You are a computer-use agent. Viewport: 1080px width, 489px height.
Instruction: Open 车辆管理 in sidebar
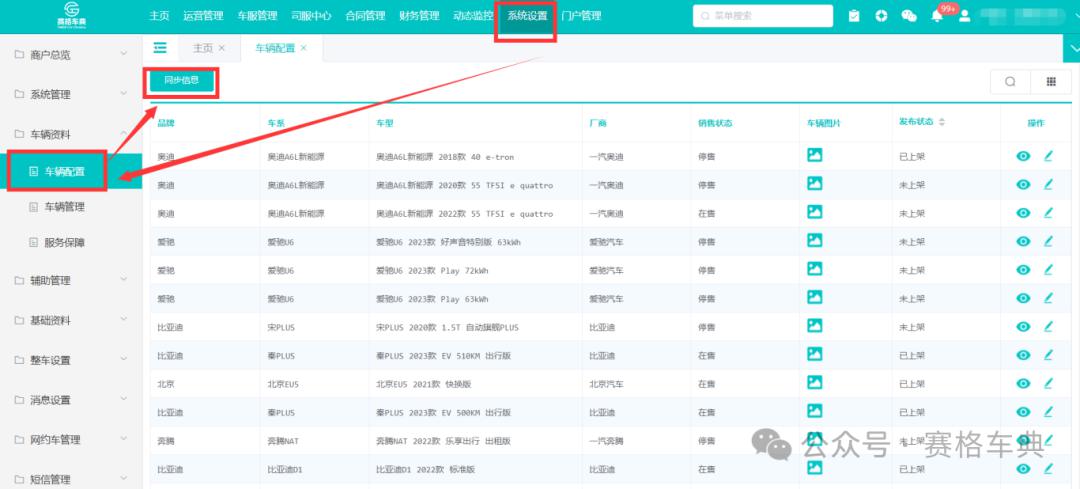tap(65, 207)
